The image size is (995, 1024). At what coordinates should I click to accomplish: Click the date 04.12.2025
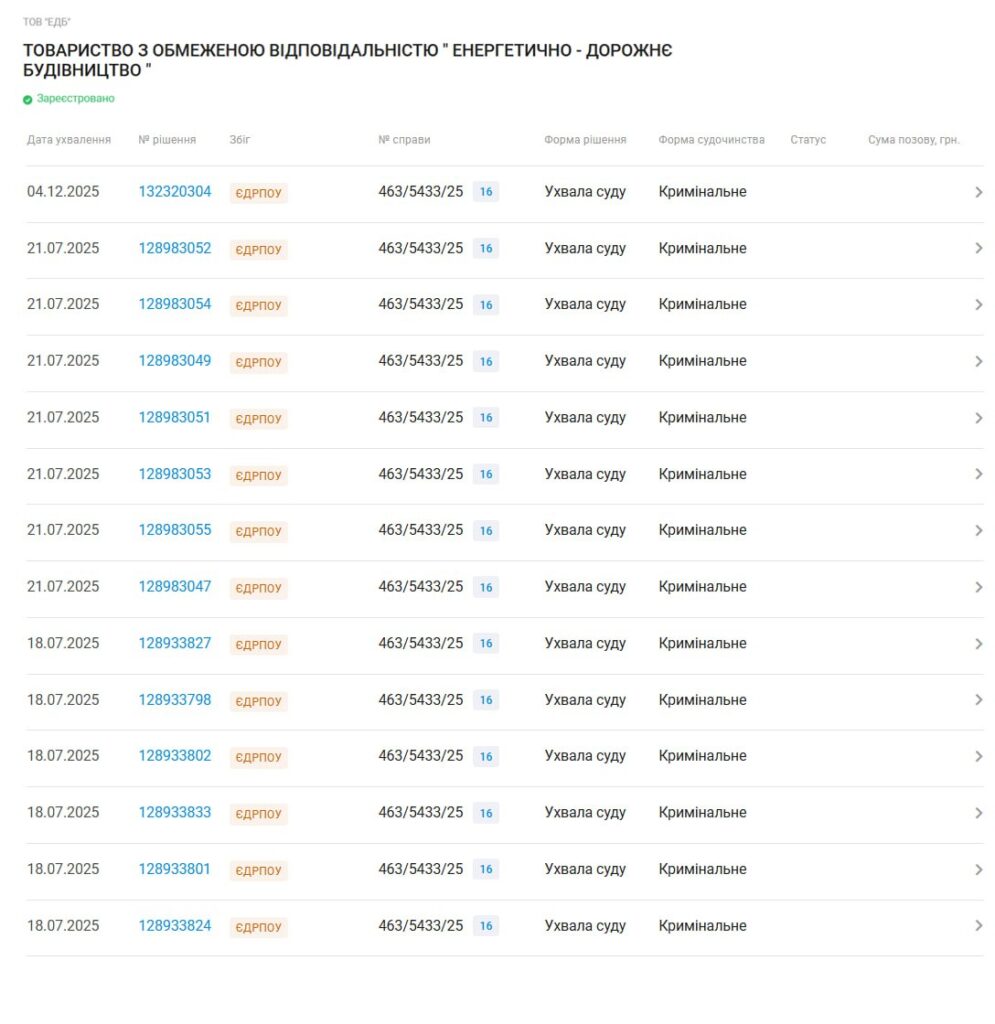pos(63,191)
